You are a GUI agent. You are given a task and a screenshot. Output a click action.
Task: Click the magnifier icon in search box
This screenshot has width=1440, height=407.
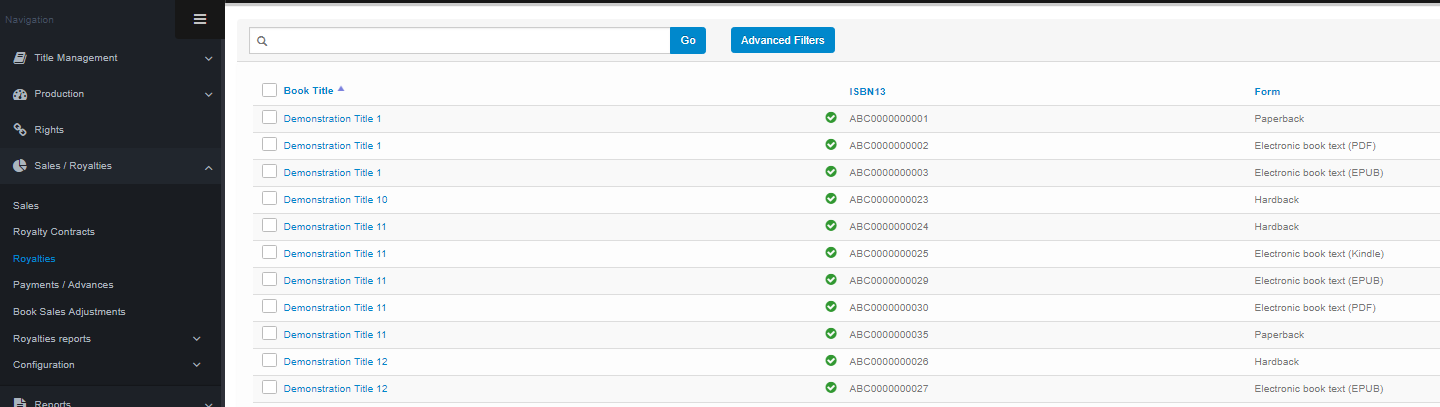[x=262, y=41]
